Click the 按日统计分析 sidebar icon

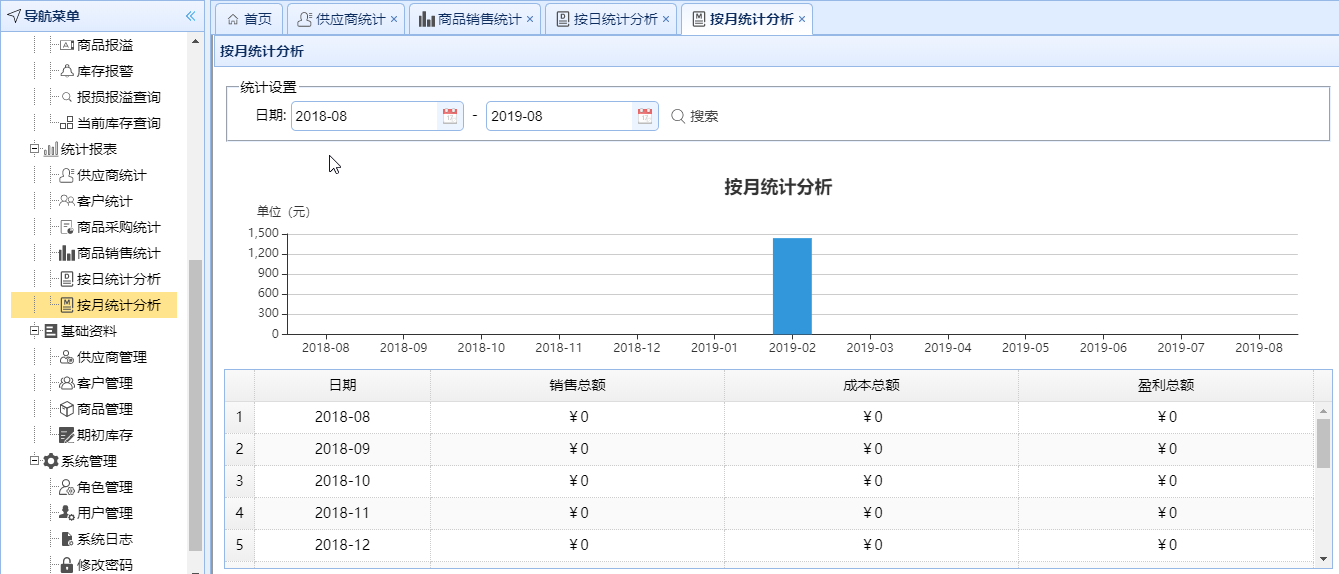[67, 279]
